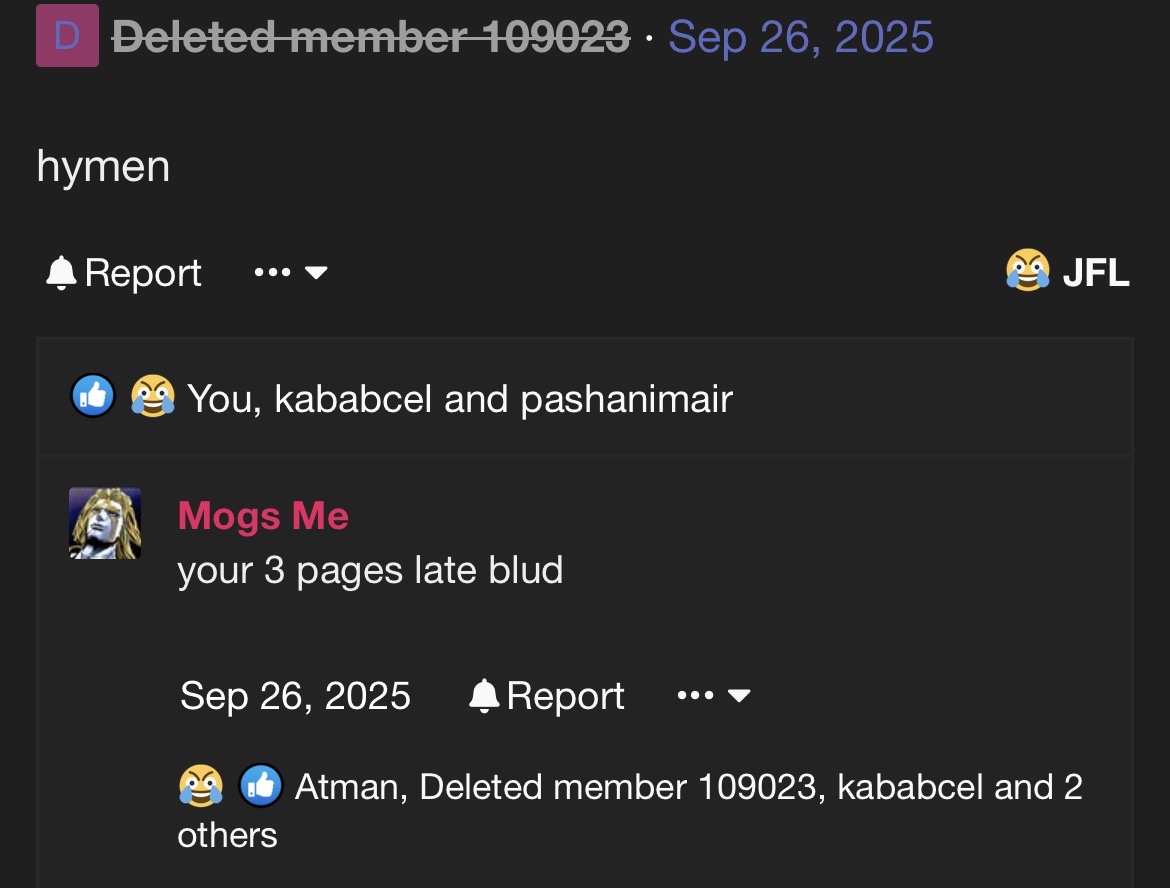Click the bell icon on Mogs Me's reply
This screenshot has height=888, width=1170.
[484, 695]
